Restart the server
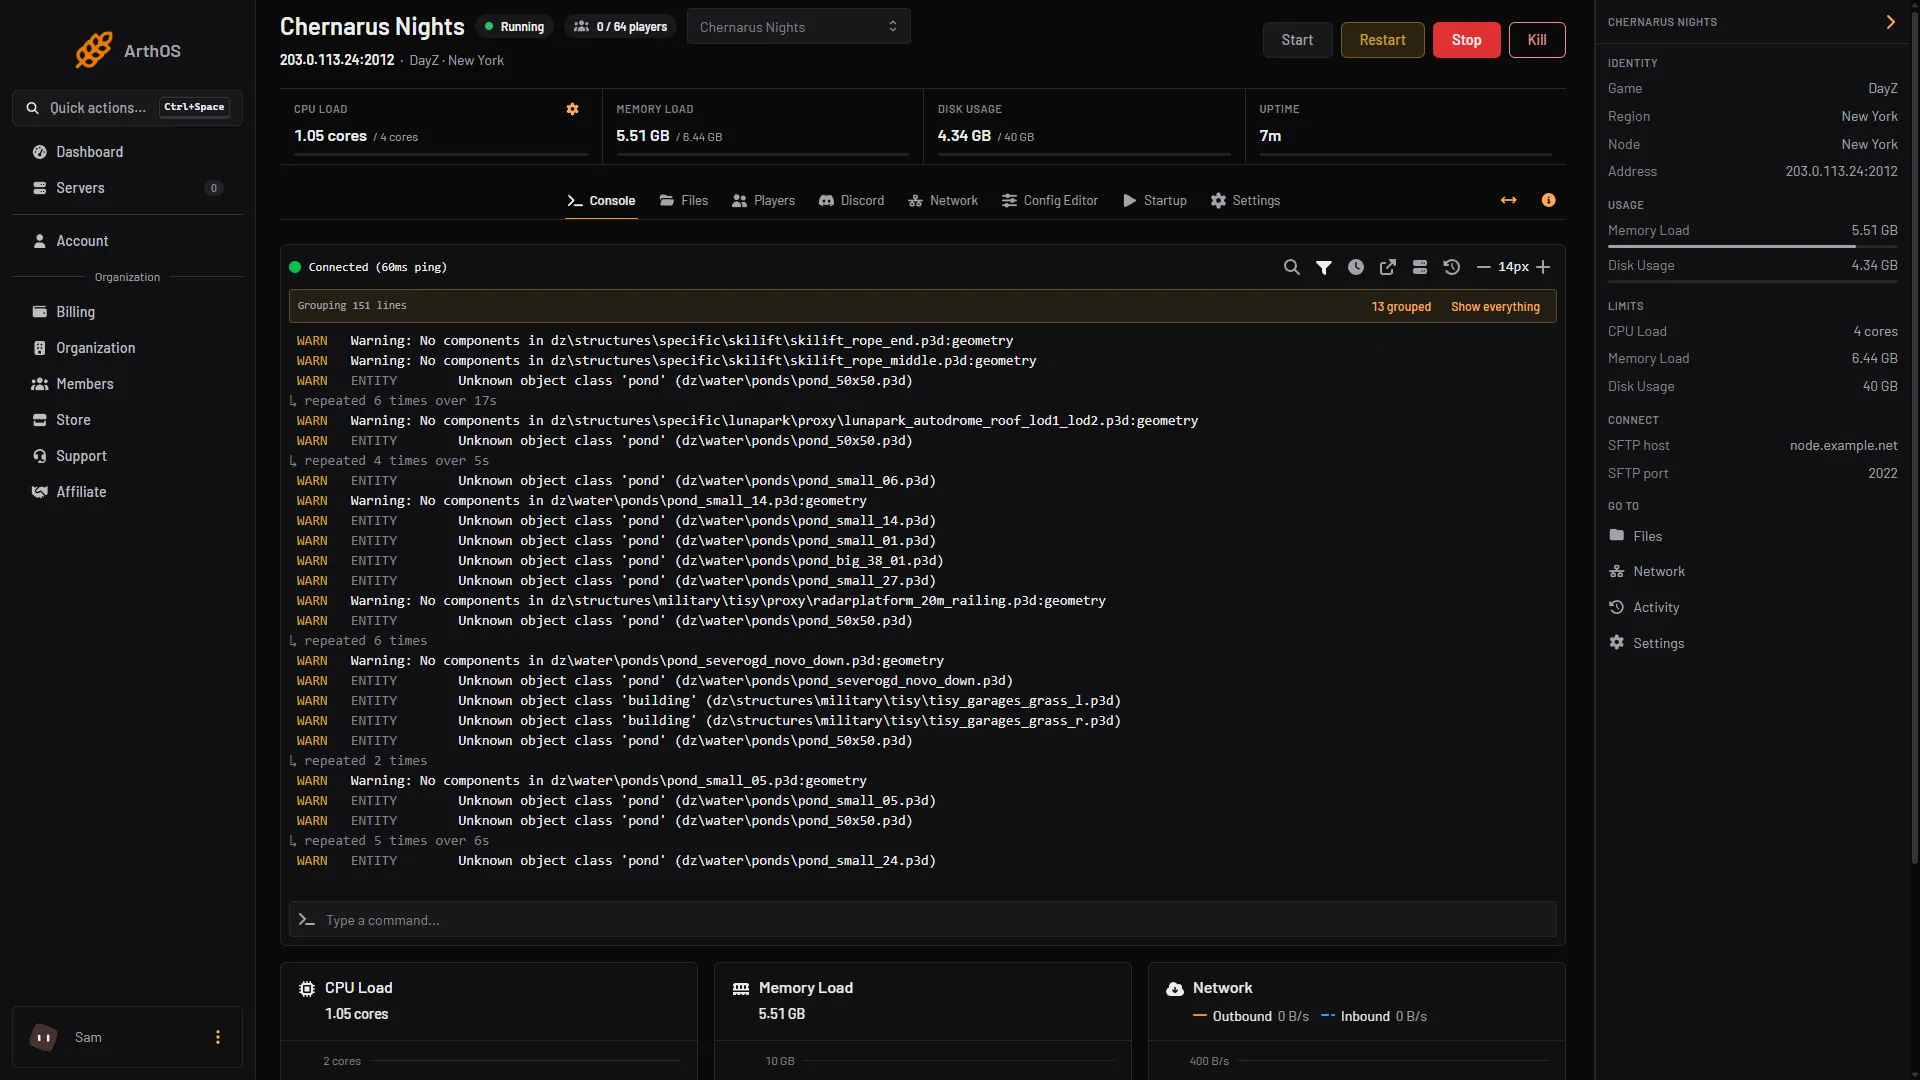This screenshot has width=1920, height=1080. tap(1382, 40)
